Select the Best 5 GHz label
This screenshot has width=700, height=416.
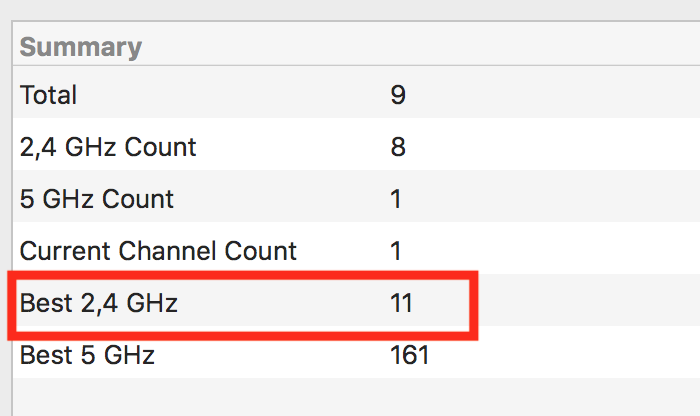(87, 355)
